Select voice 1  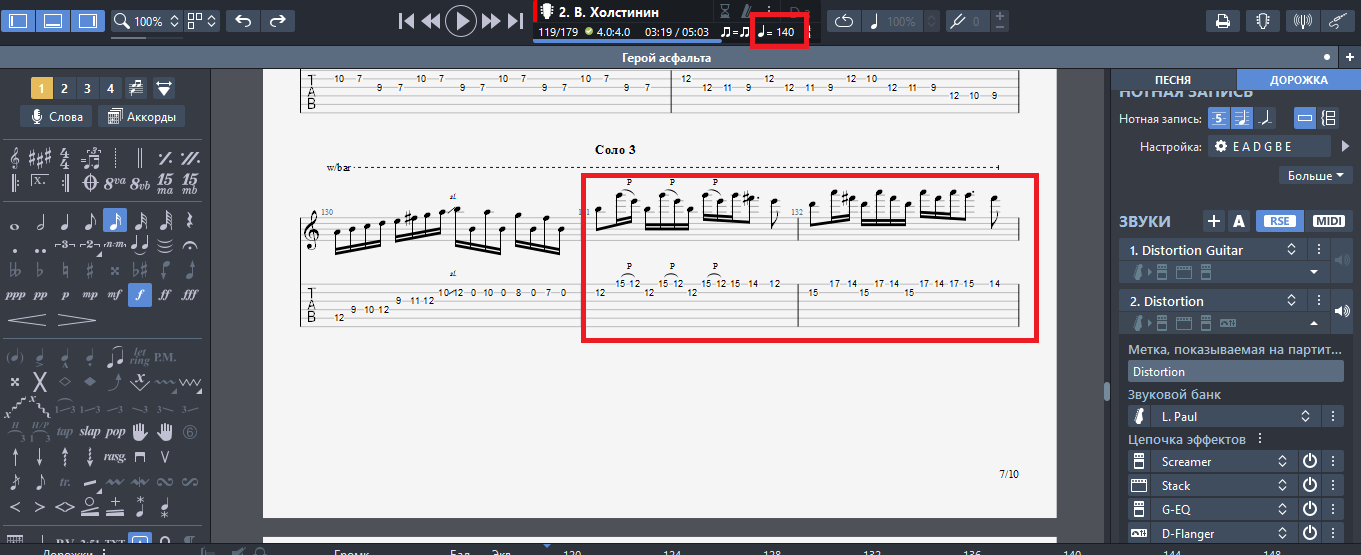[42, 87]
